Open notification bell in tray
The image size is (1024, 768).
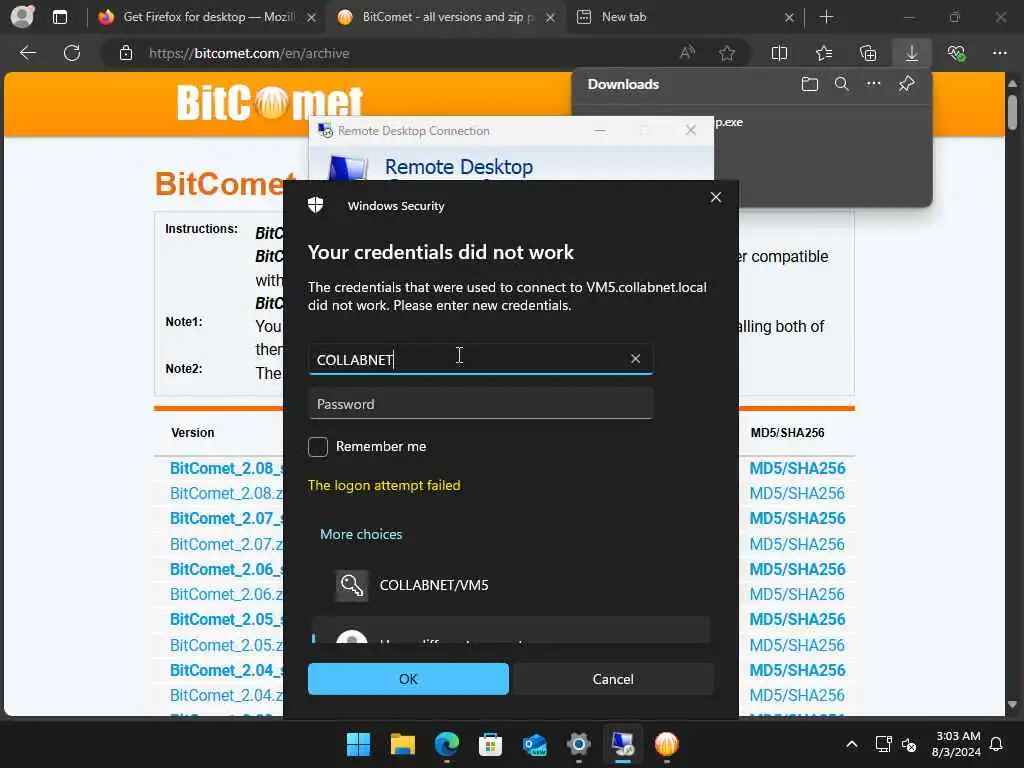[x=997, y=744]
